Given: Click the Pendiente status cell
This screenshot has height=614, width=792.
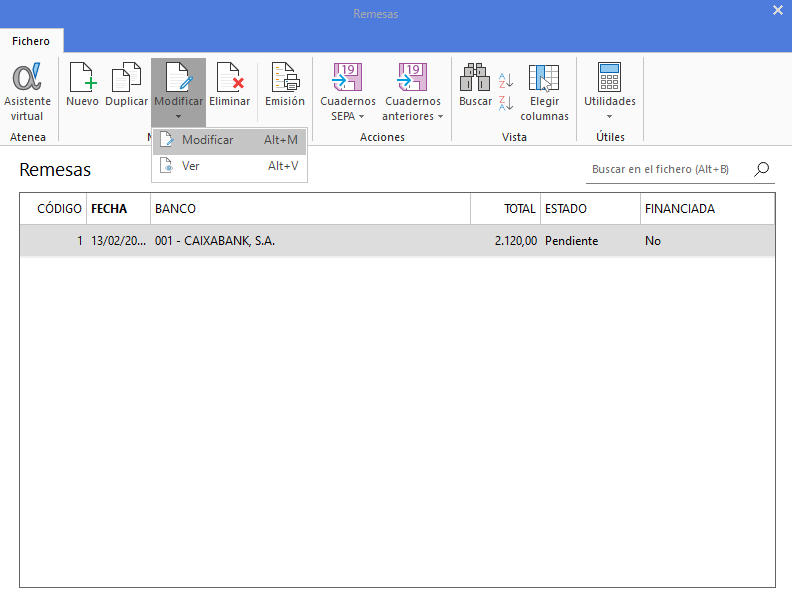Looking at the screenshot, I should [x=590, y=241].
